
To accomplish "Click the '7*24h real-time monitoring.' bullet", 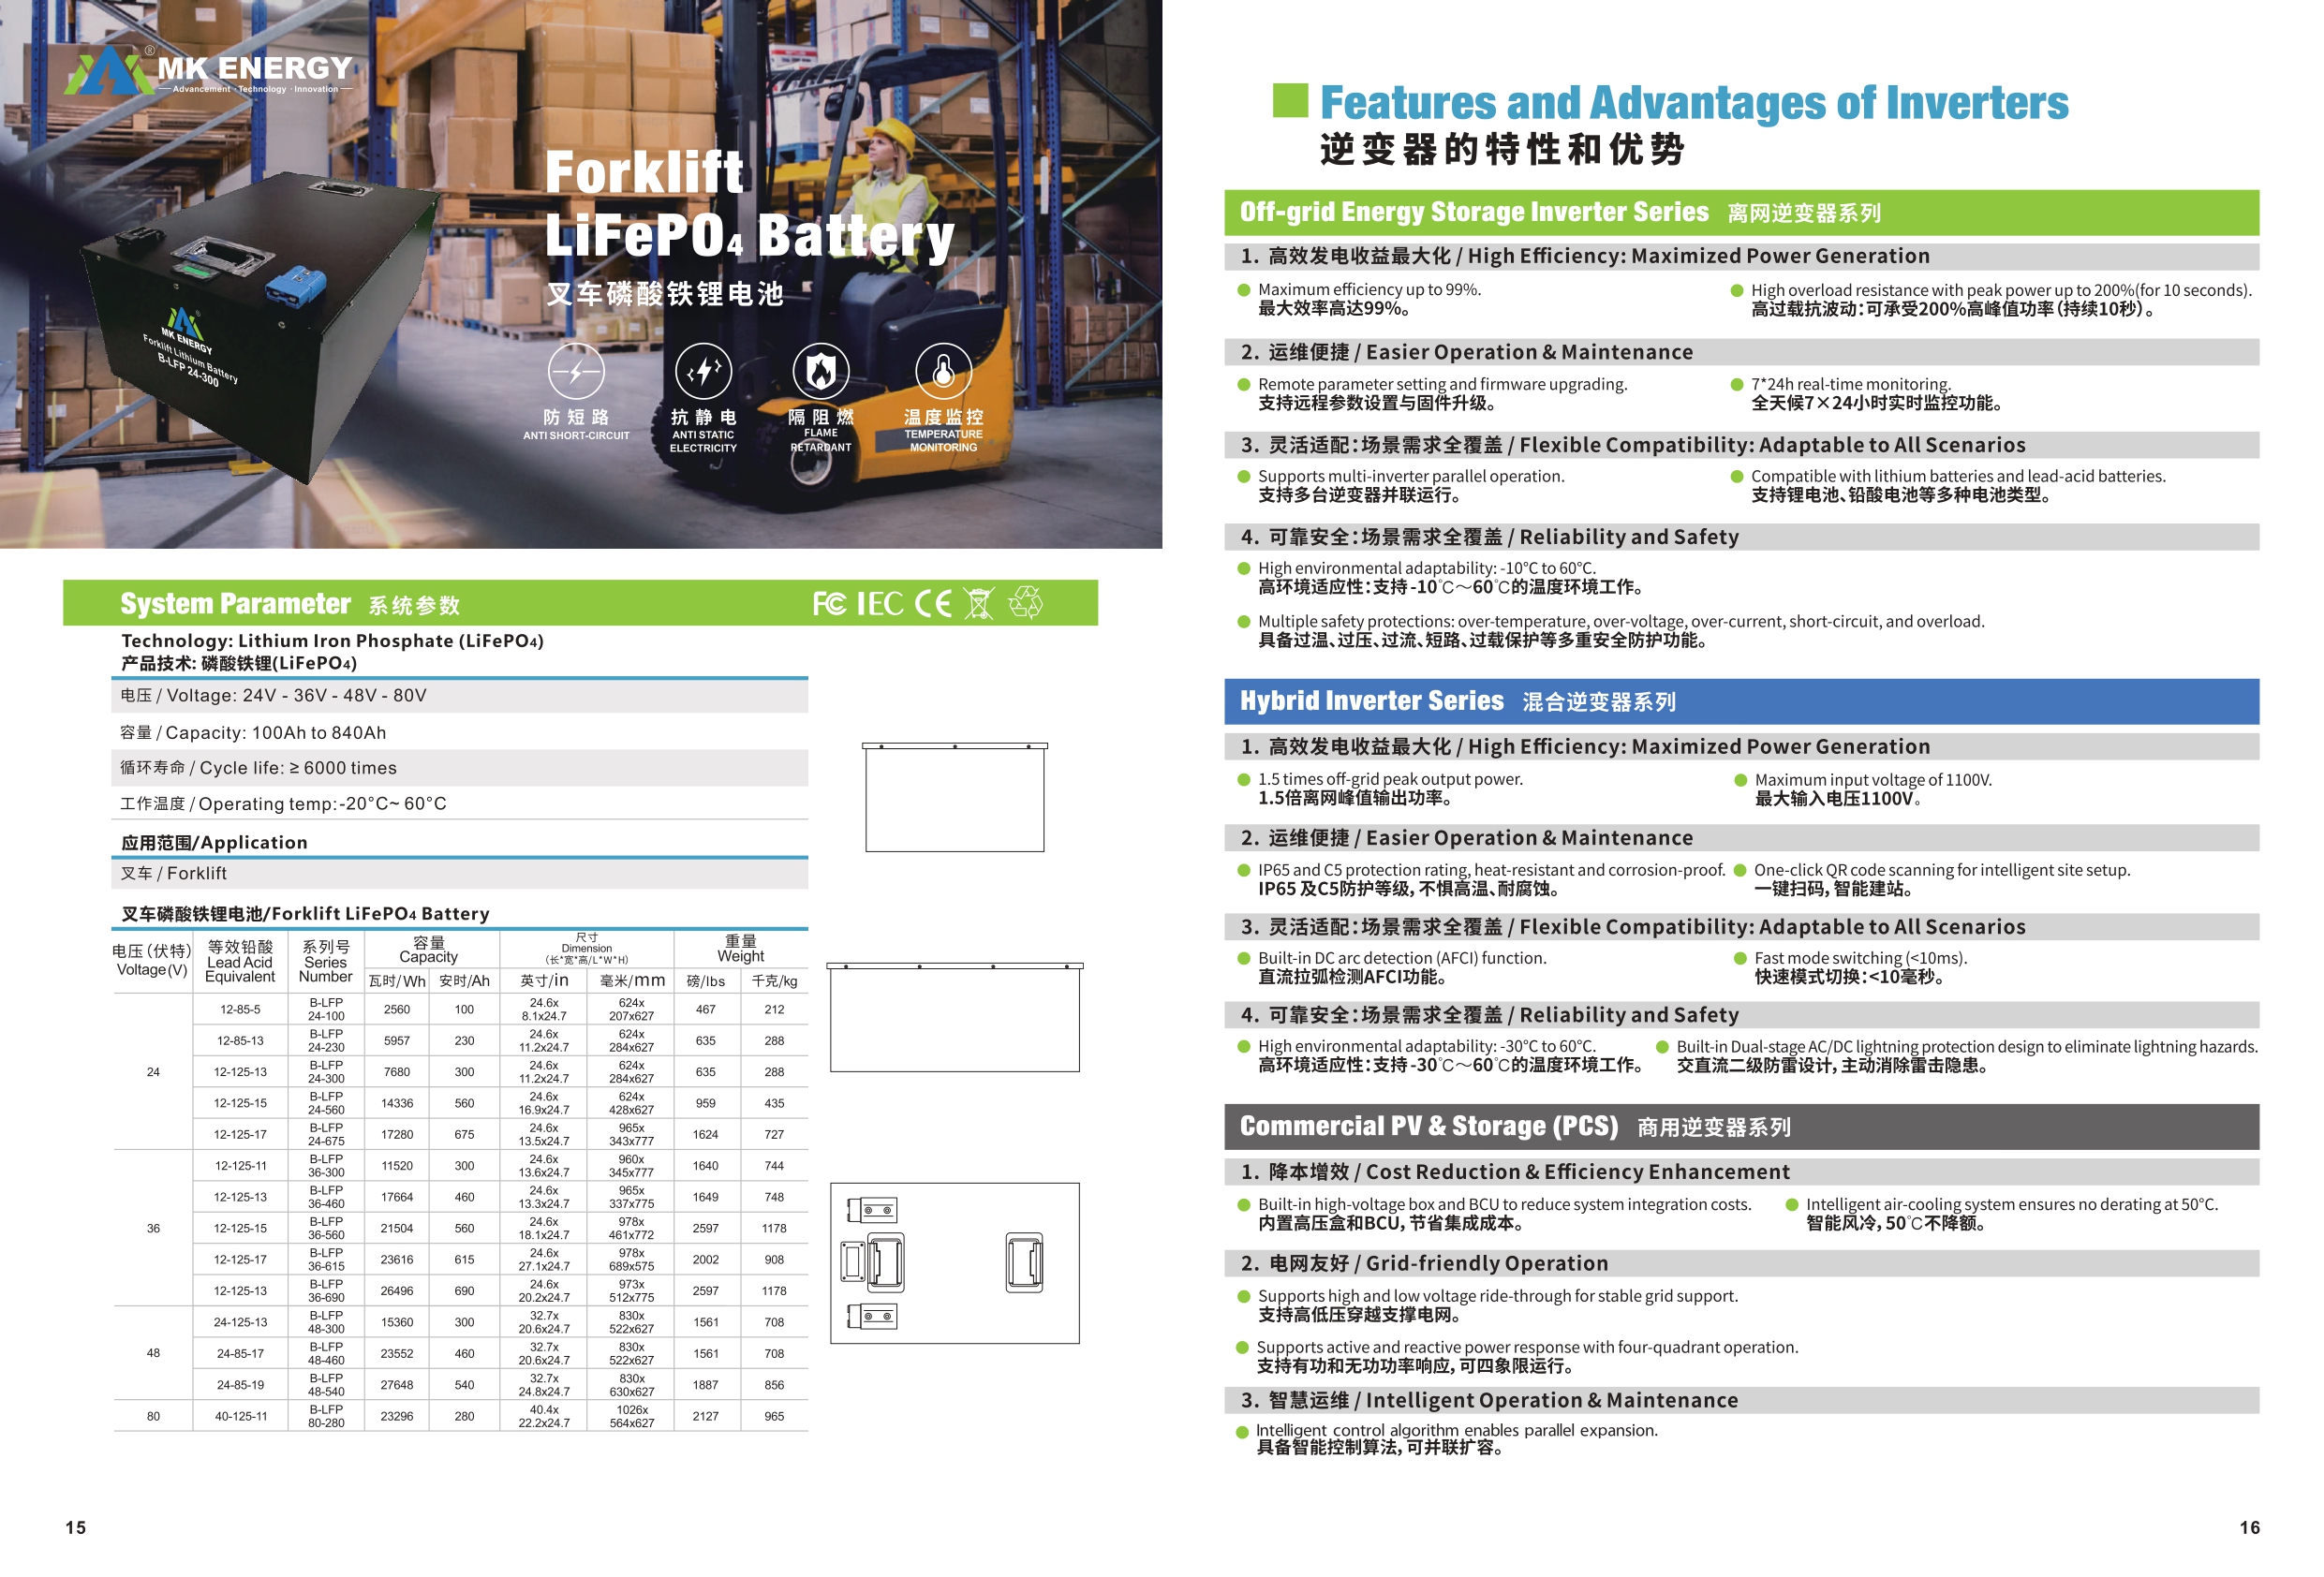I will [x=1850, y=384].
